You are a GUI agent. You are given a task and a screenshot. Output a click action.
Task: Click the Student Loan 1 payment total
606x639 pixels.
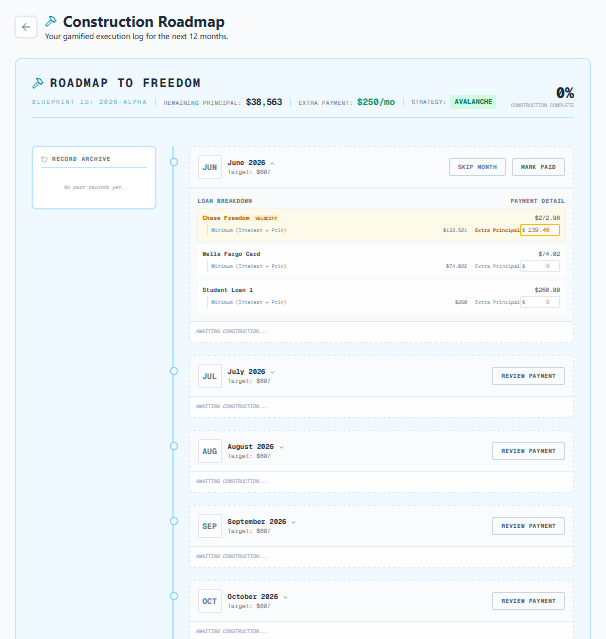[547, 290]
